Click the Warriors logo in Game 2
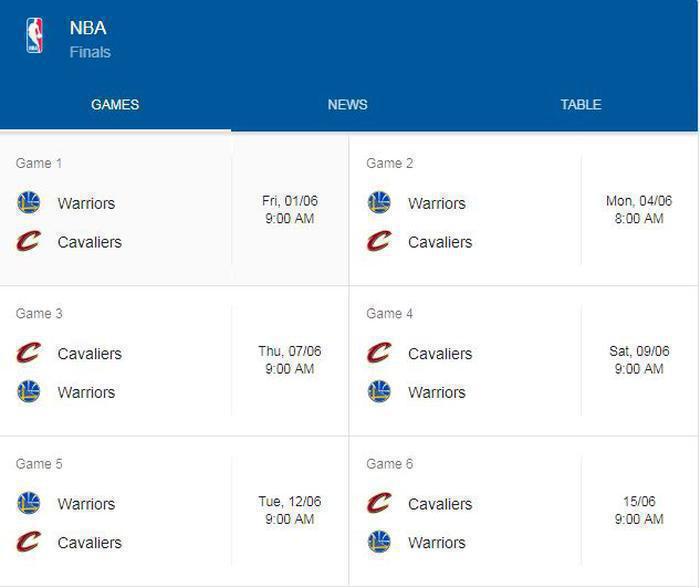The height and width of the screenshot is (588, 700). [x=379, y=203]
